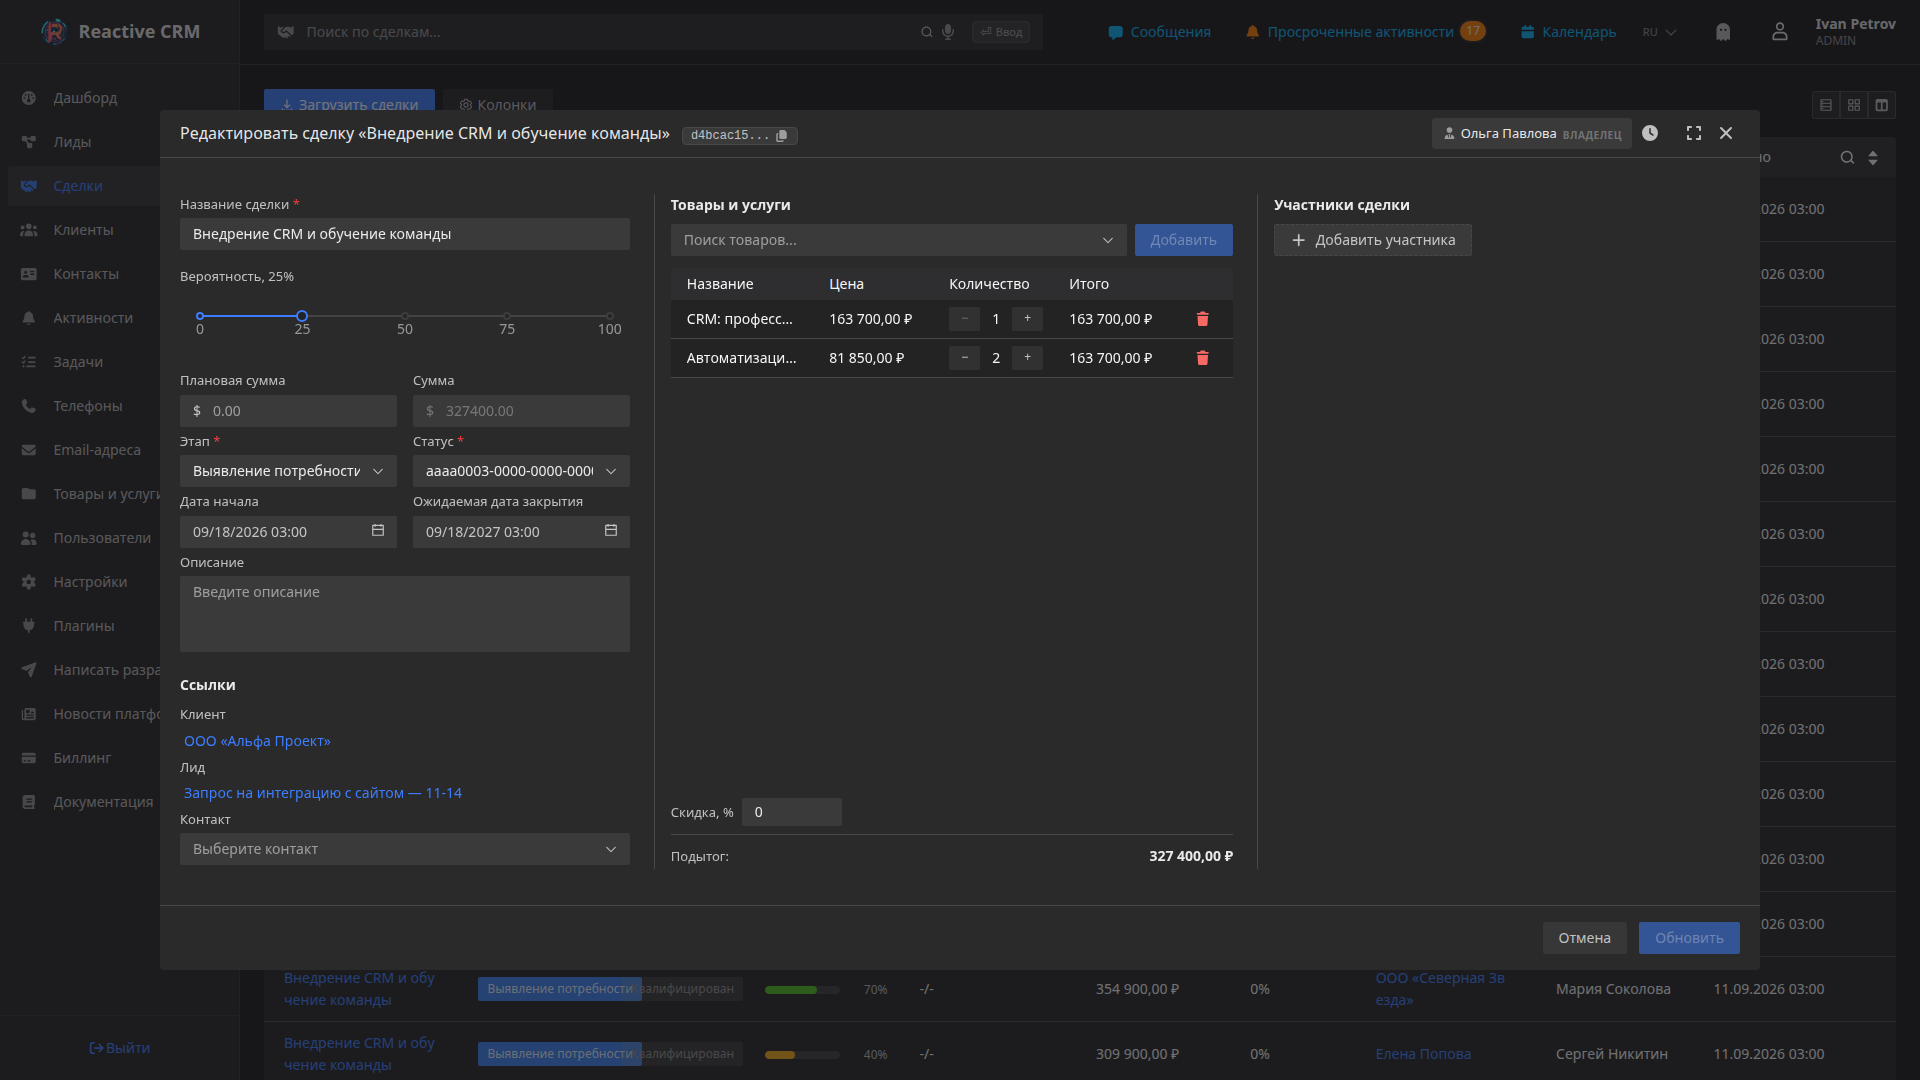Delete the CRM: професс... product row
Screen dimensions: 1920x1080
[x=1203, y=319]
